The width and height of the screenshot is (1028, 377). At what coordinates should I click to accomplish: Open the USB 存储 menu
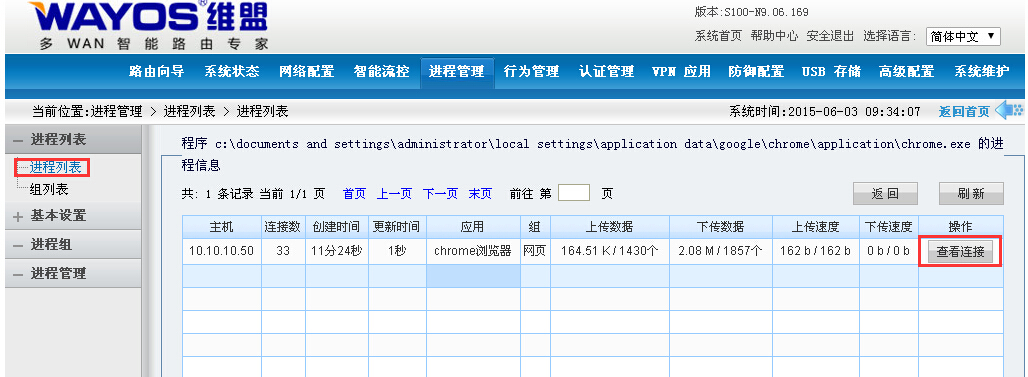(x=831, y=71)
